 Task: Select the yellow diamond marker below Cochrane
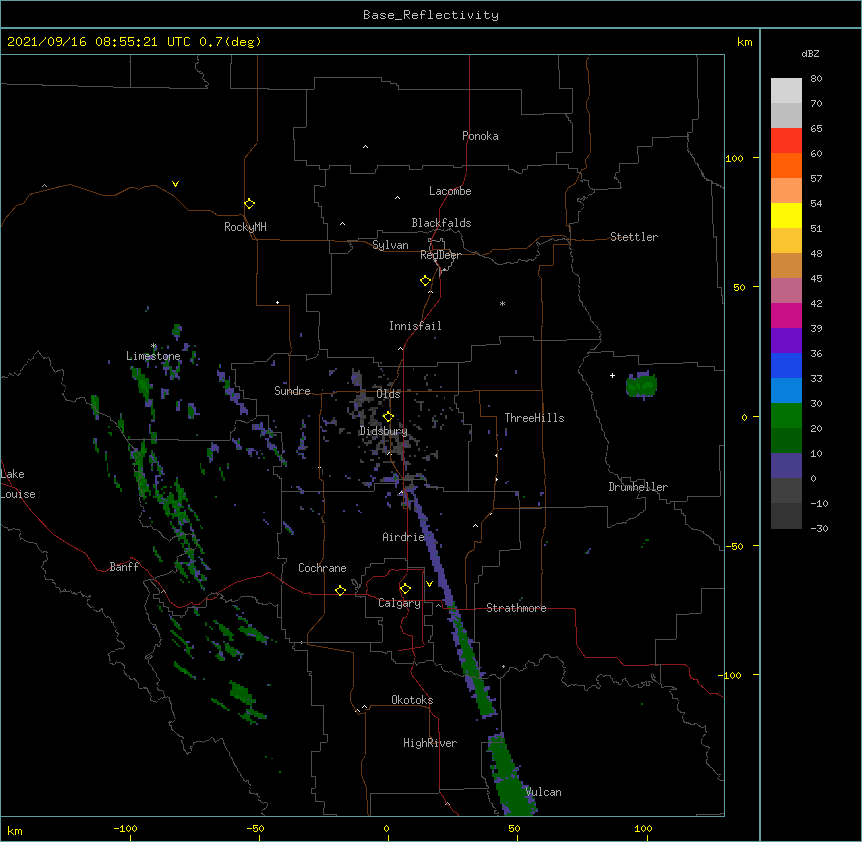click(x=340, y=590)
